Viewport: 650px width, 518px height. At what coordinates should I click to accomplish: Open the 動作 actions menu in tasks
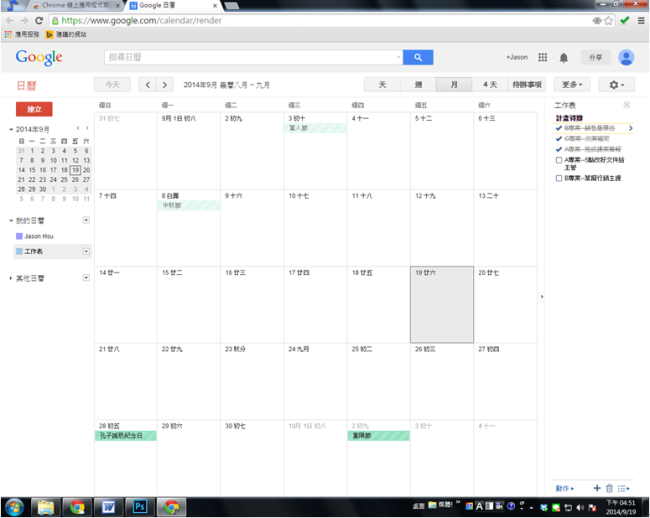[564, 488]
